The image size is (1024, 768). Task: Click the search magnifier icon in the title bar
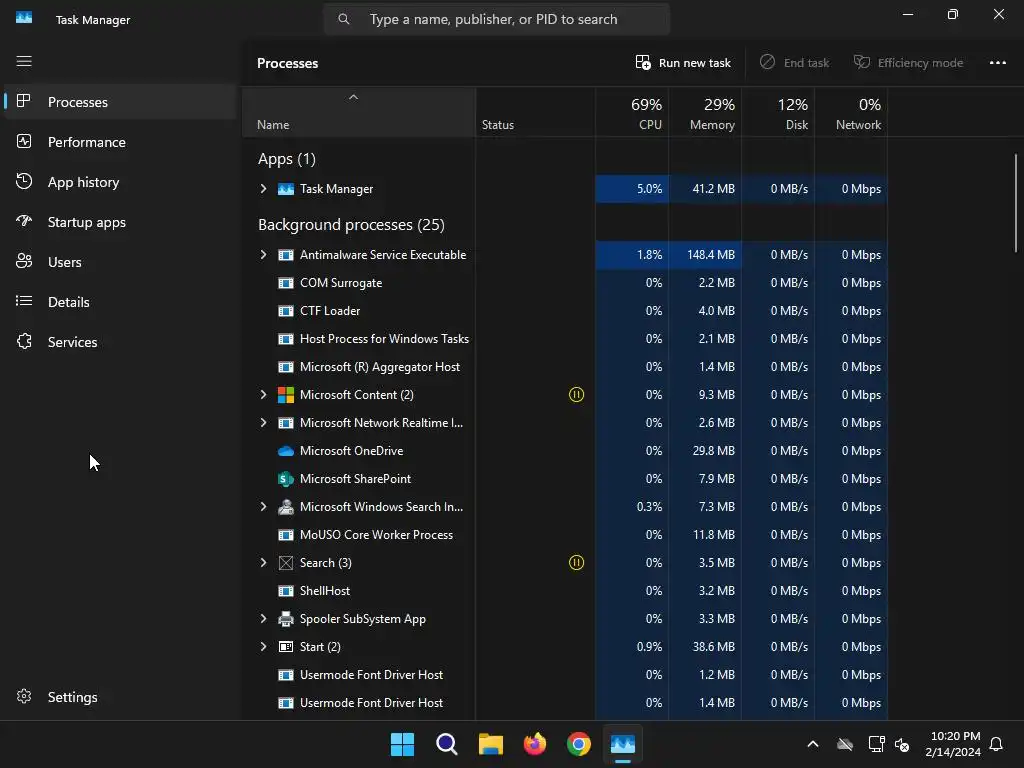click(x=344, y=20)
